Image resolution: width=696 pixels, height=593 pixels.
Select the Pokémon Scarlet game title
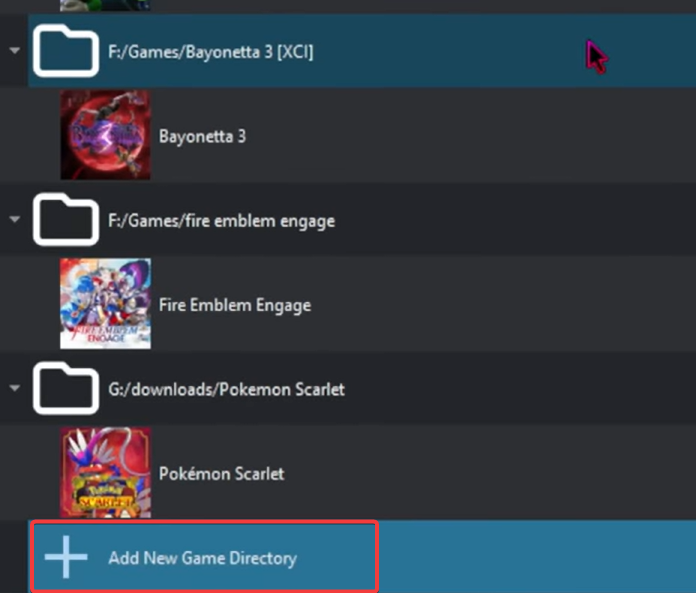point(221,474)
